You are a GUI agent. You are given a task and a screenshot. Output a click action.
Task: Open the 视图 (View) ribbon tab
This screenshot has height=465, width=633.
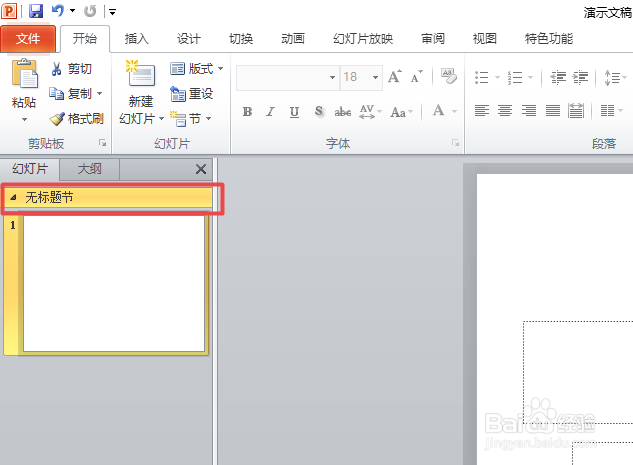tap(484, 39)
